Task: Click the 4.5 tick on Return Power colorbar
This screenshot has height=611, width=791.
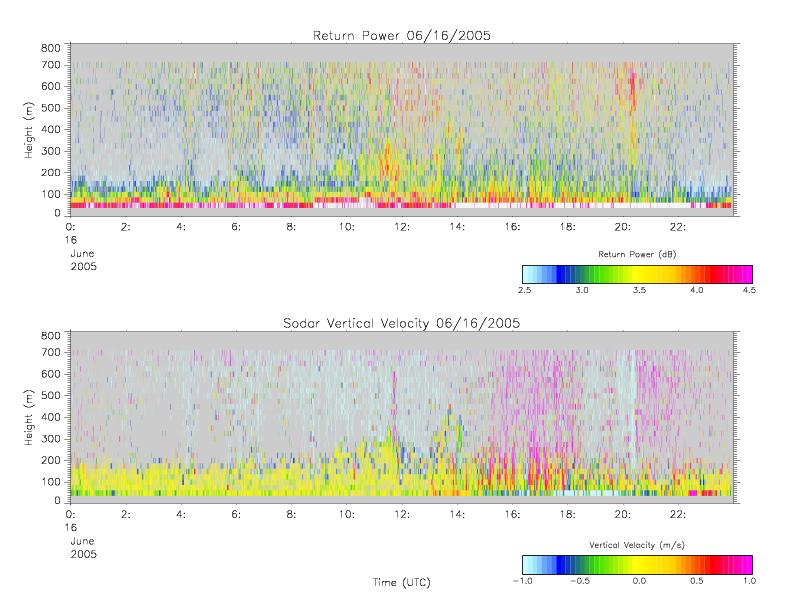Action: pos(749,290)
